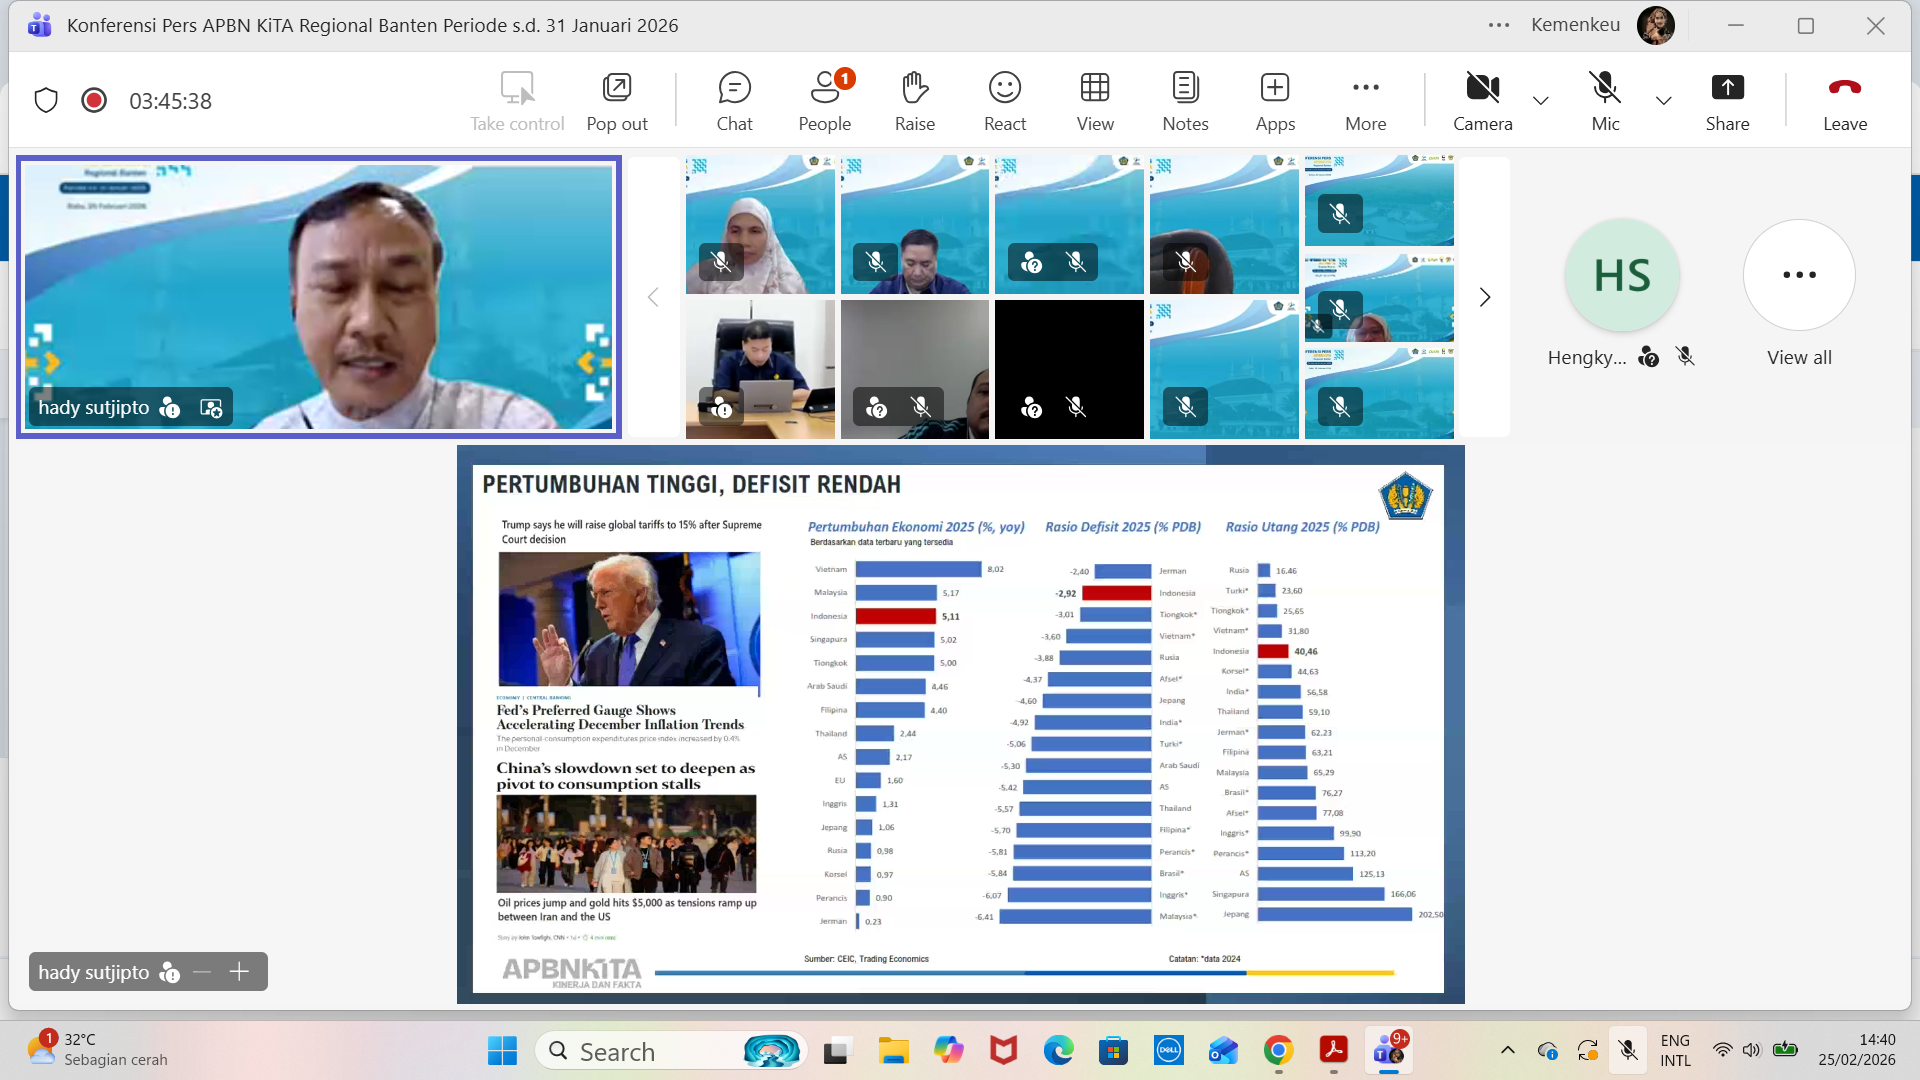This screenshot has height=1080, width=1920.
Task: Zoom in shared slide with plus button
Action: [239, 972]
